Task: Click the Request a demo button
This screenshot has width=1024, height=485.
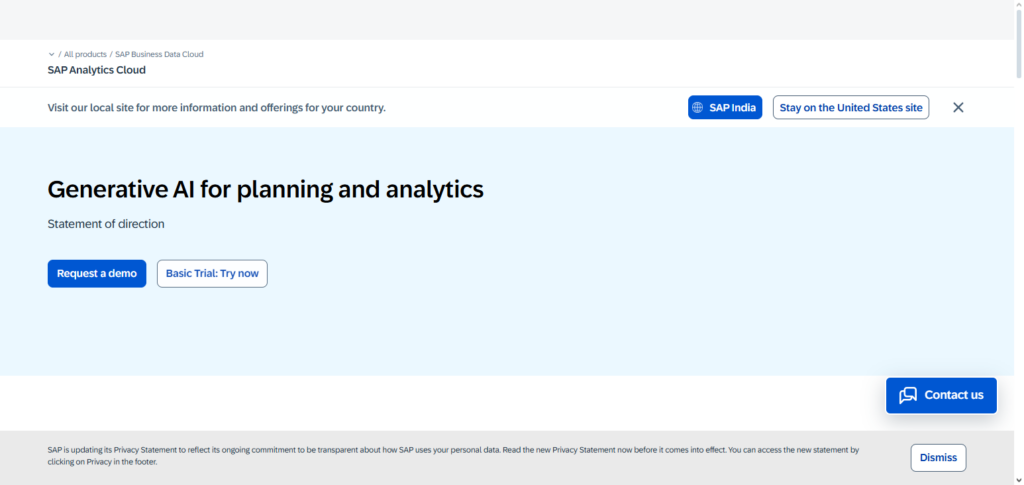Action: 97,274
